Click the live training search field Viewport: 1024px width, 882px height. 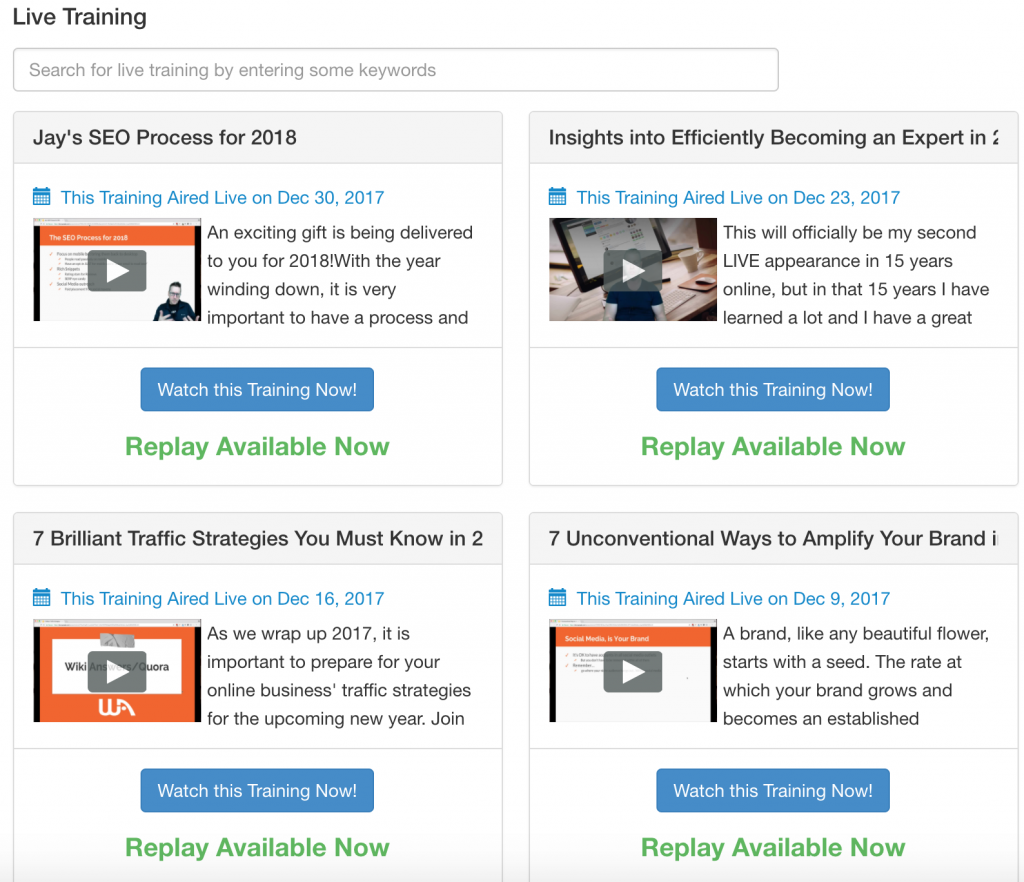tap(395, 70)
